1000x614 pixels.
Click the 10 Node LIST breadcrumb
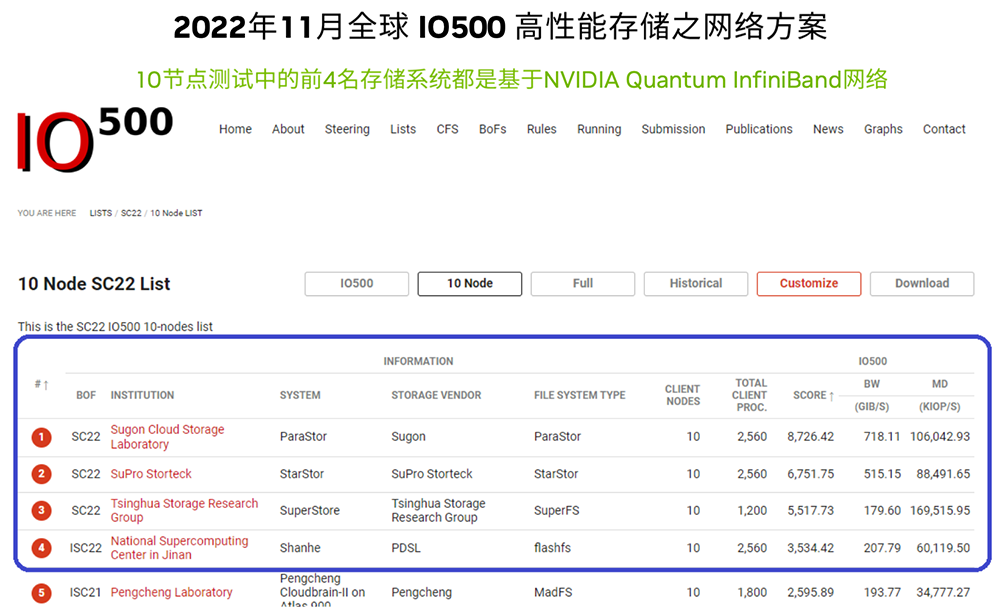coord(176,213)
